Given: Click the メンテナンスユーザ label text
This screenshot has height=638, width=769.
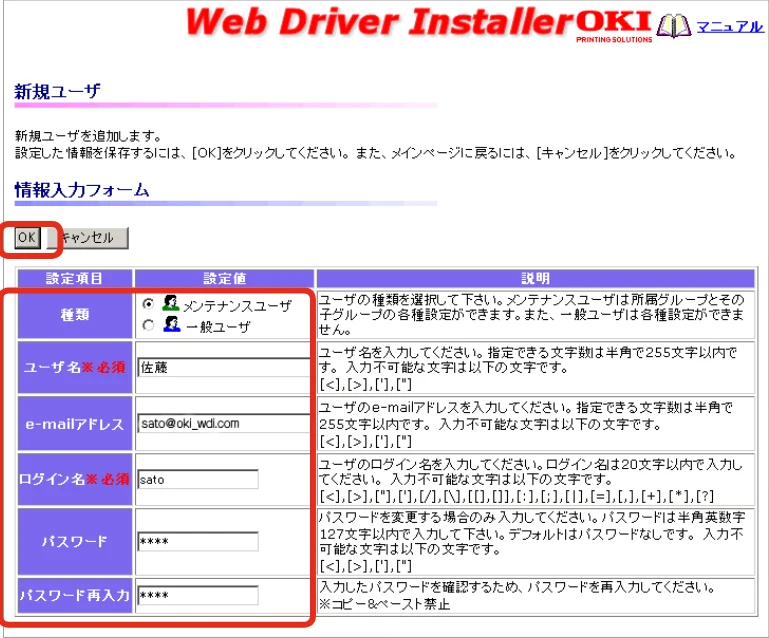Looking at the screenshot, I should (237, 306).
